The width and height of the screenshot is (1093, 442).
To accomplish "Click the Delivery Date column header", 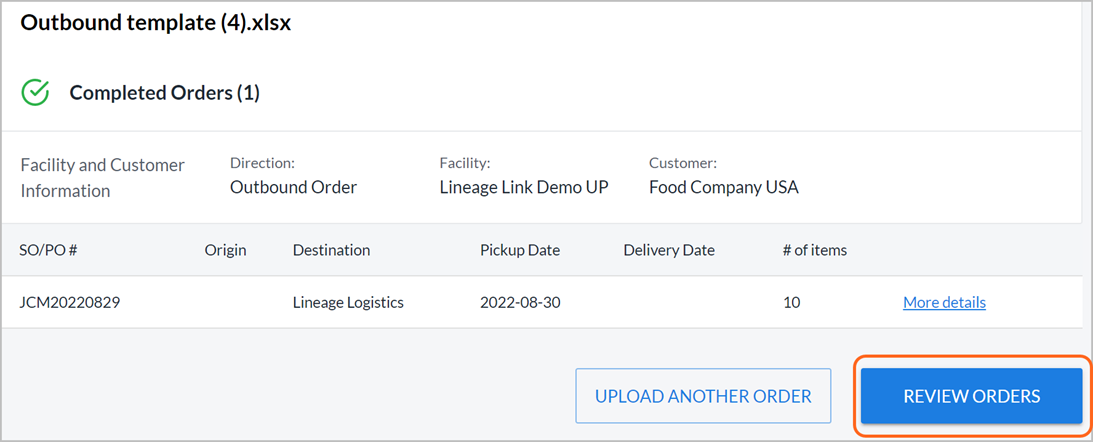I will pos(668,250).
